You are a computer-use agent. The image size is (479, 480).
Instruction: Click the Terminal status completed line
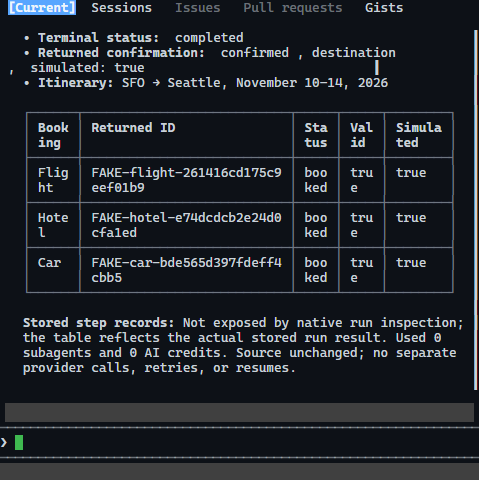click(x=134, y=38)
